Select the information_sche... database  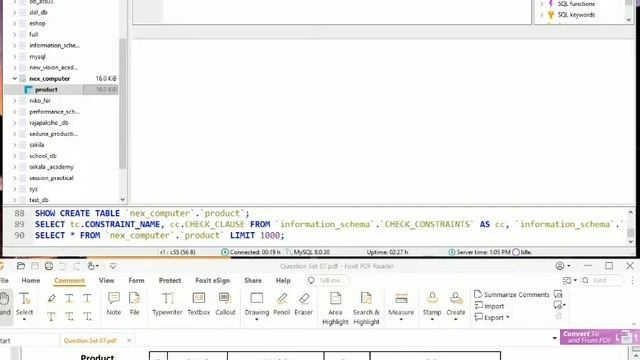(x=54, y=45)
